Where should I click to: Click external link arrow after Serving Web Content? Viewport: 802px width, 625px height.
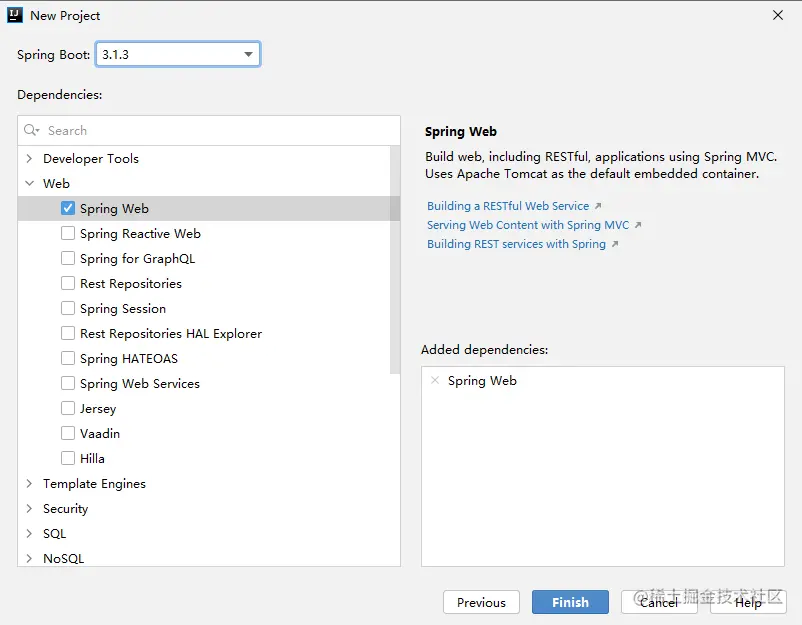click(x=638, y=226)
